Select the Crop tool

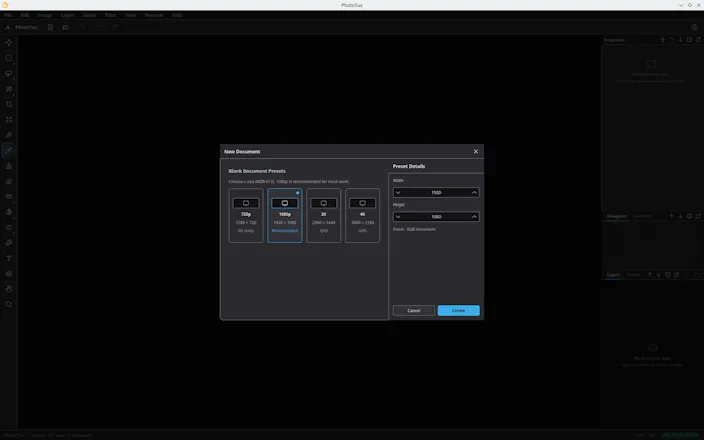point(9,104)
